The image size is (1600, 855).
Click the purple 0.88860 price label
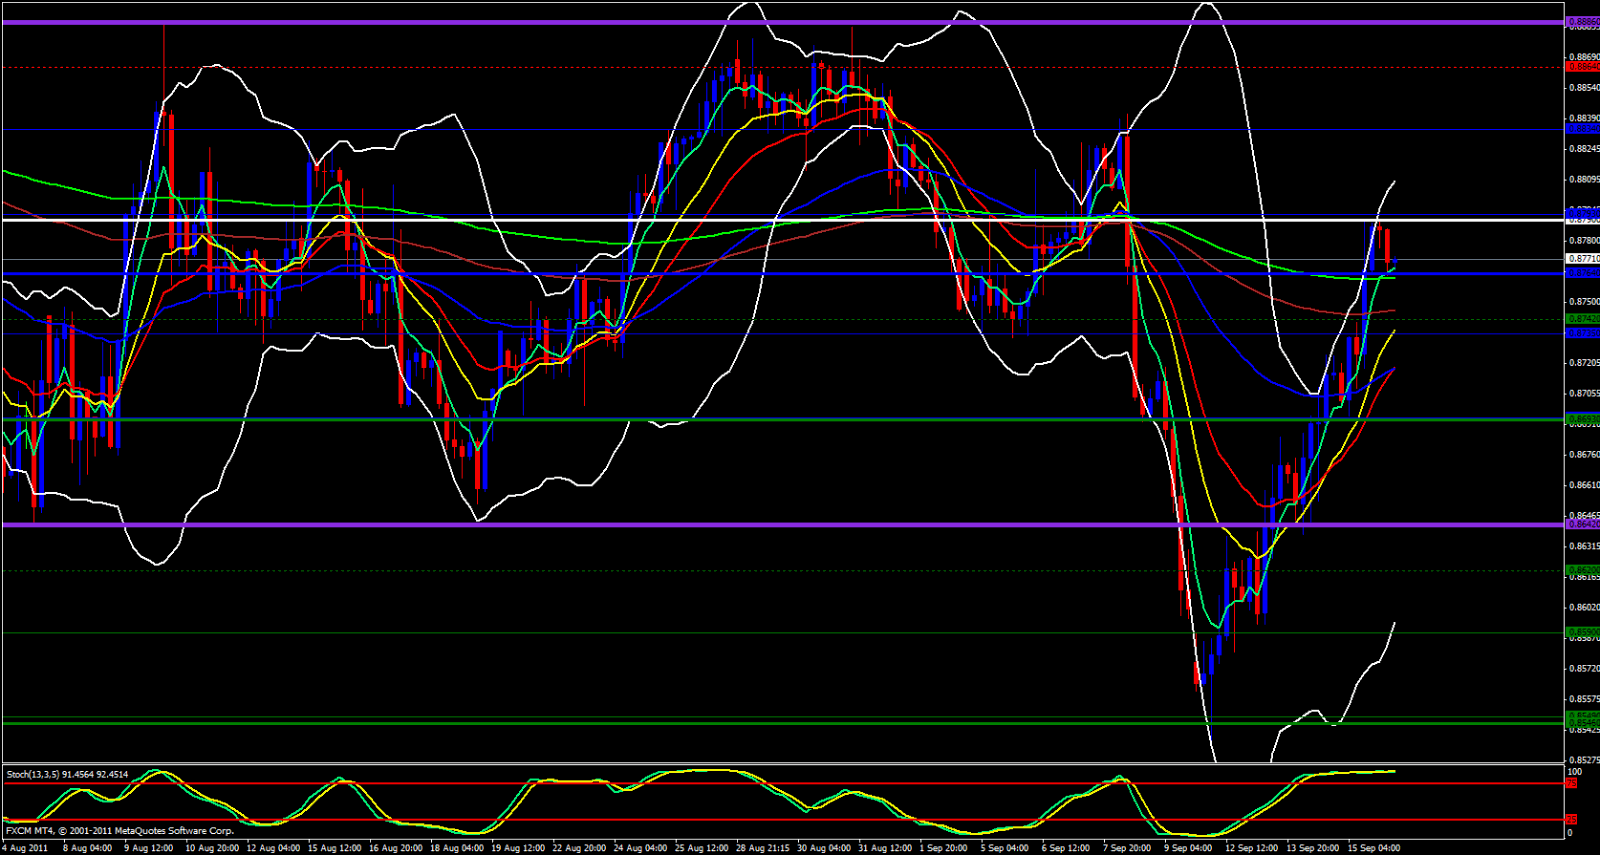tap(1582, 21)
